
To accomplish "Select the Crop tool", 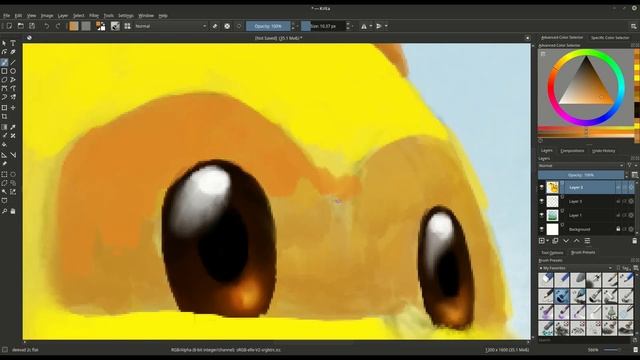I will pyautogui.click(x=4, y=117).
